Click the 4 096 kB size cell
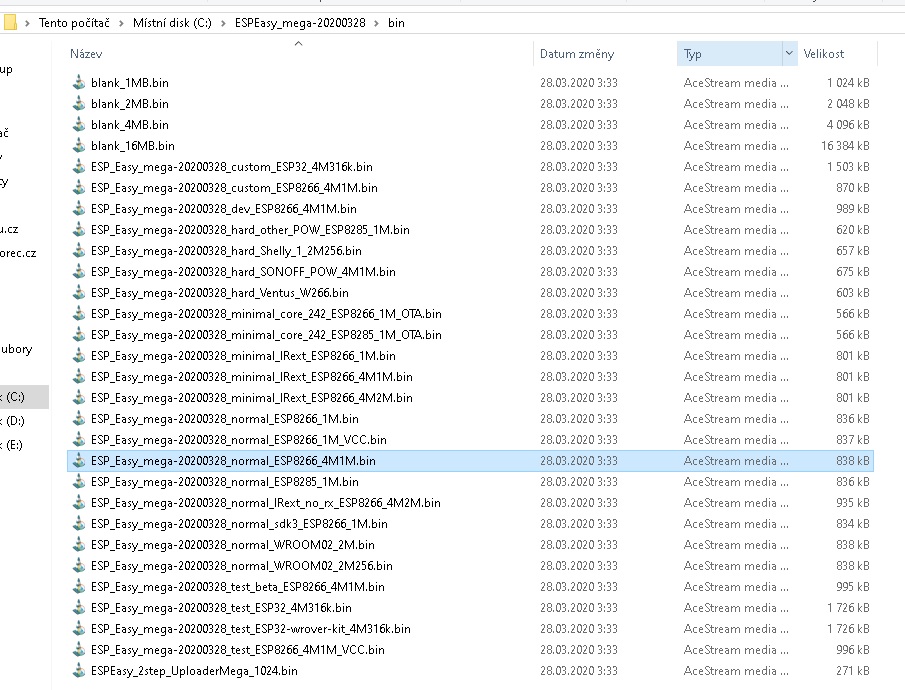 pos(848,125)
